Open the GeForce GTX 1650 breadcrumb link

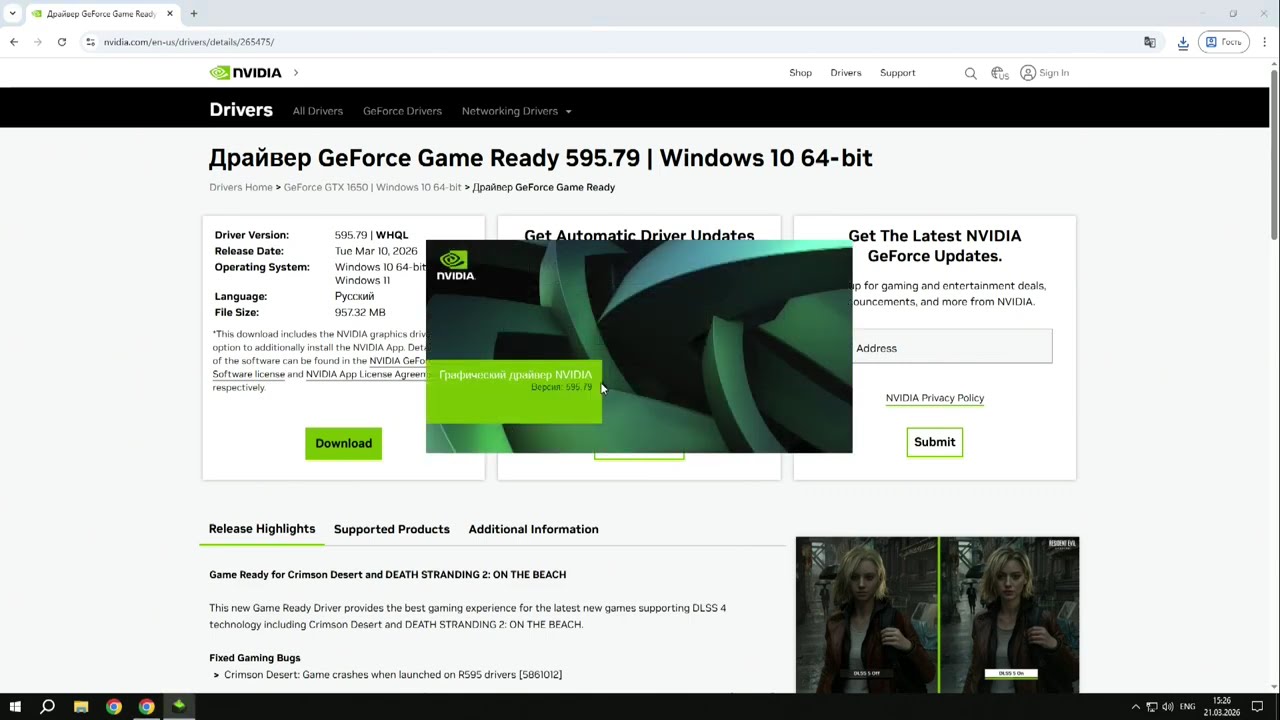(x=372, y=187)
